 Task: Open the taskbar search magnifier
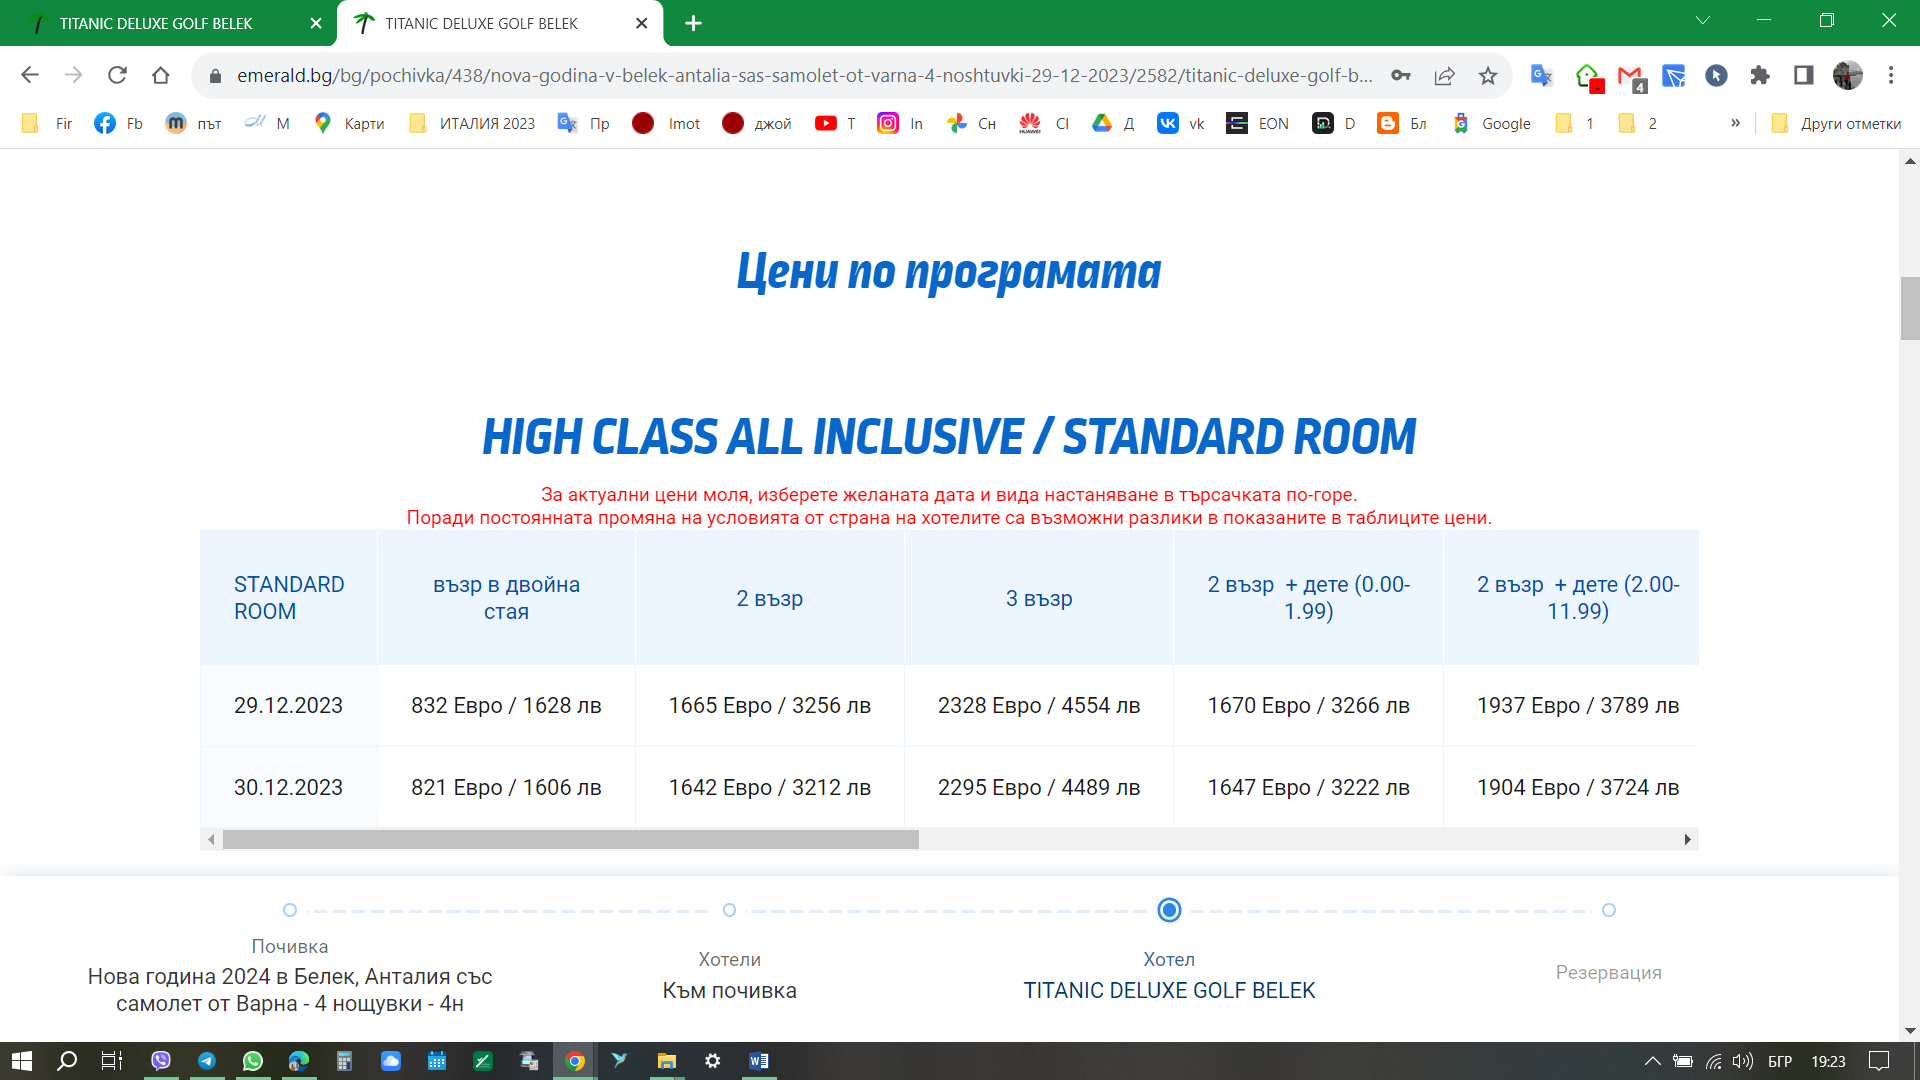67,1061
